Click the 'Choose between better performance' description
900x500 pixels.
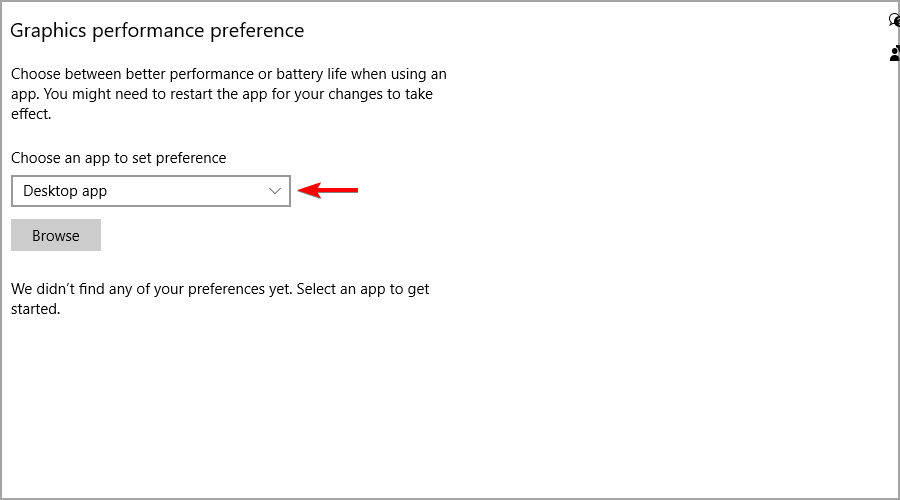click(x=228, y=94)
